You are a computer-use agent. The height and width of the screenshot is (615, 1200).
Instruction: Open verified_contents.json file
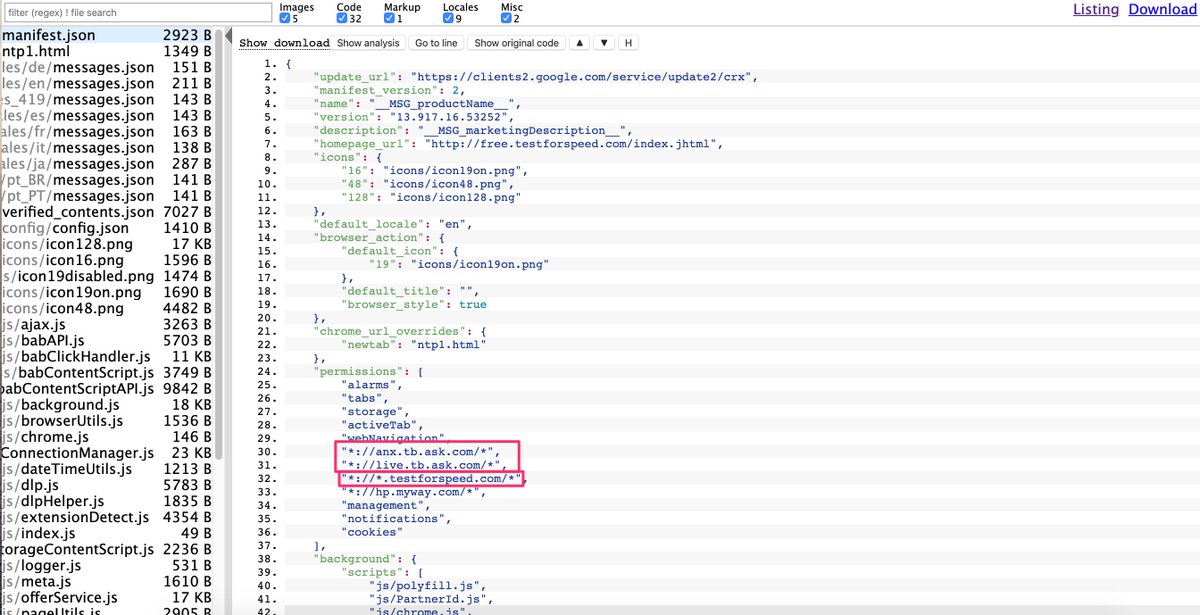pos(106,212)
